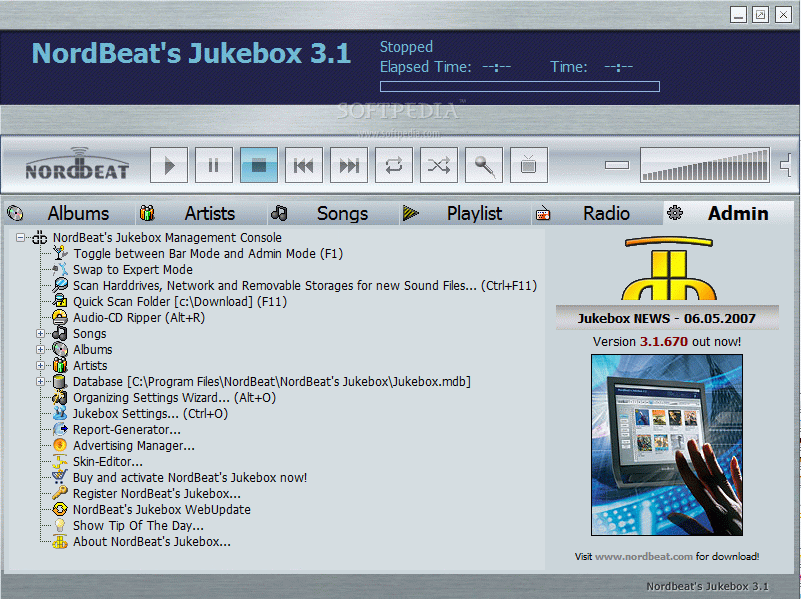
Task: Start playback with the Play button
Action: pyautogui.click(x=169, y=165)
